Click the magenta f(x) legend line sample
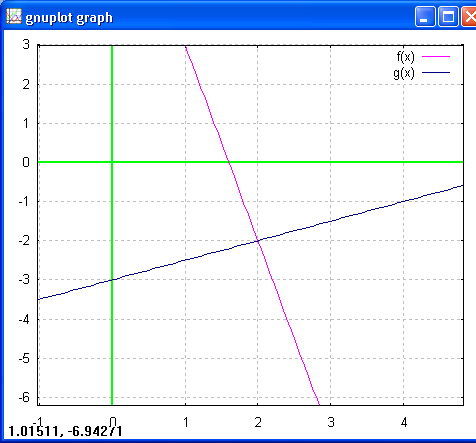 436,57
